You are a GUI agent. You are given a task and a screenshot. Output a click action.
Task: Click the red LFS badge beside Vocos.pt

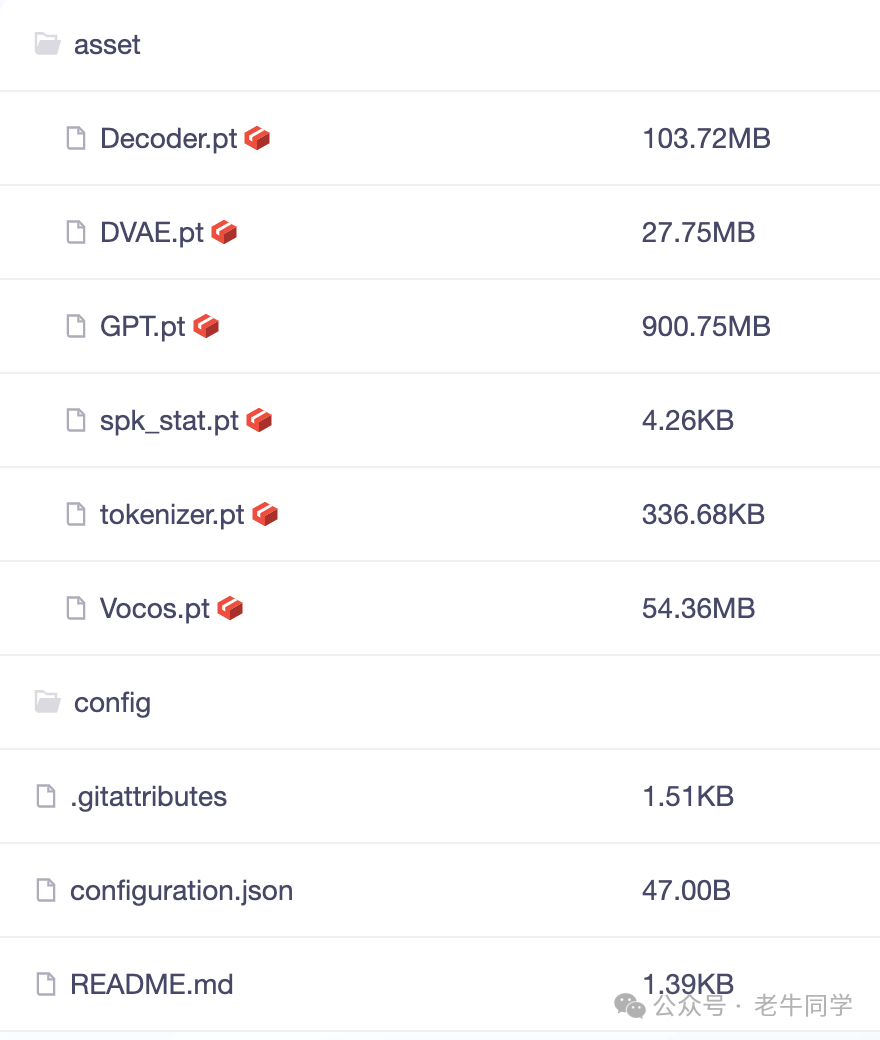pyautogui.click(x=230, y=608)
